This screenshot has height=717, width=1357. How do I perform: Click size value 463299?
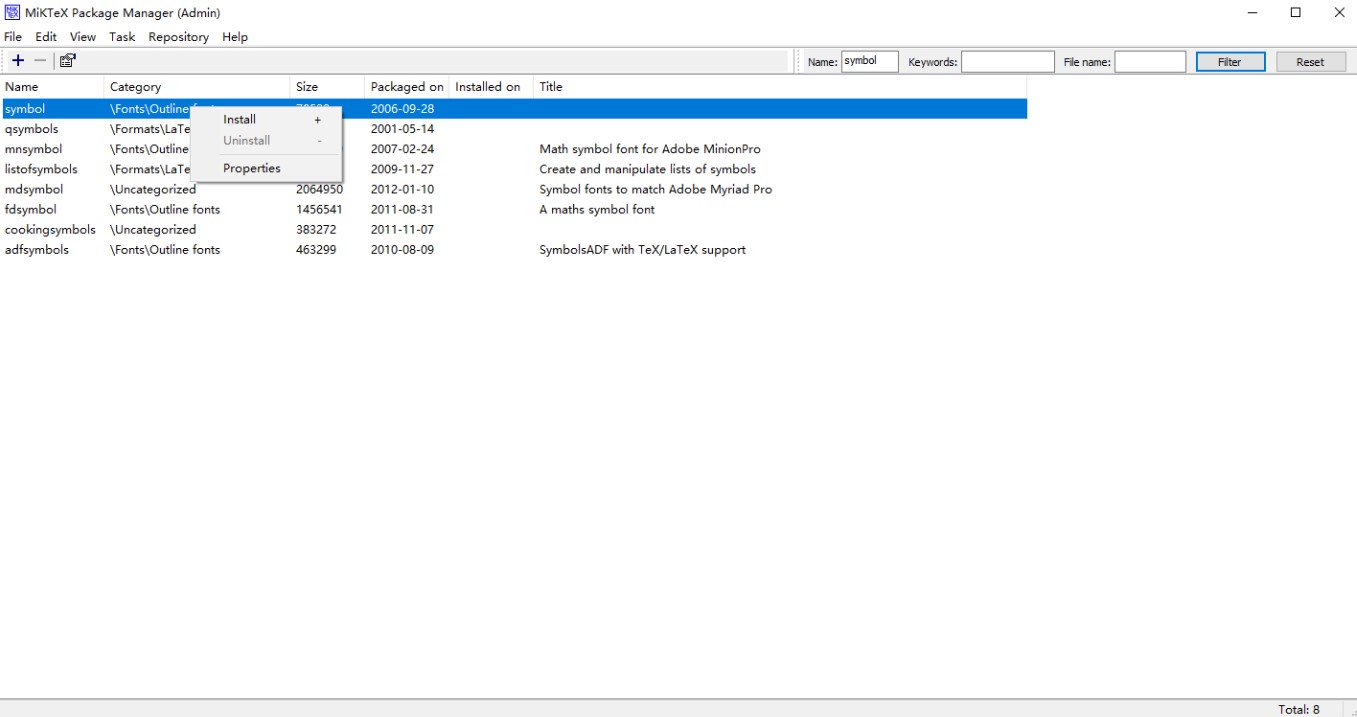316,249
